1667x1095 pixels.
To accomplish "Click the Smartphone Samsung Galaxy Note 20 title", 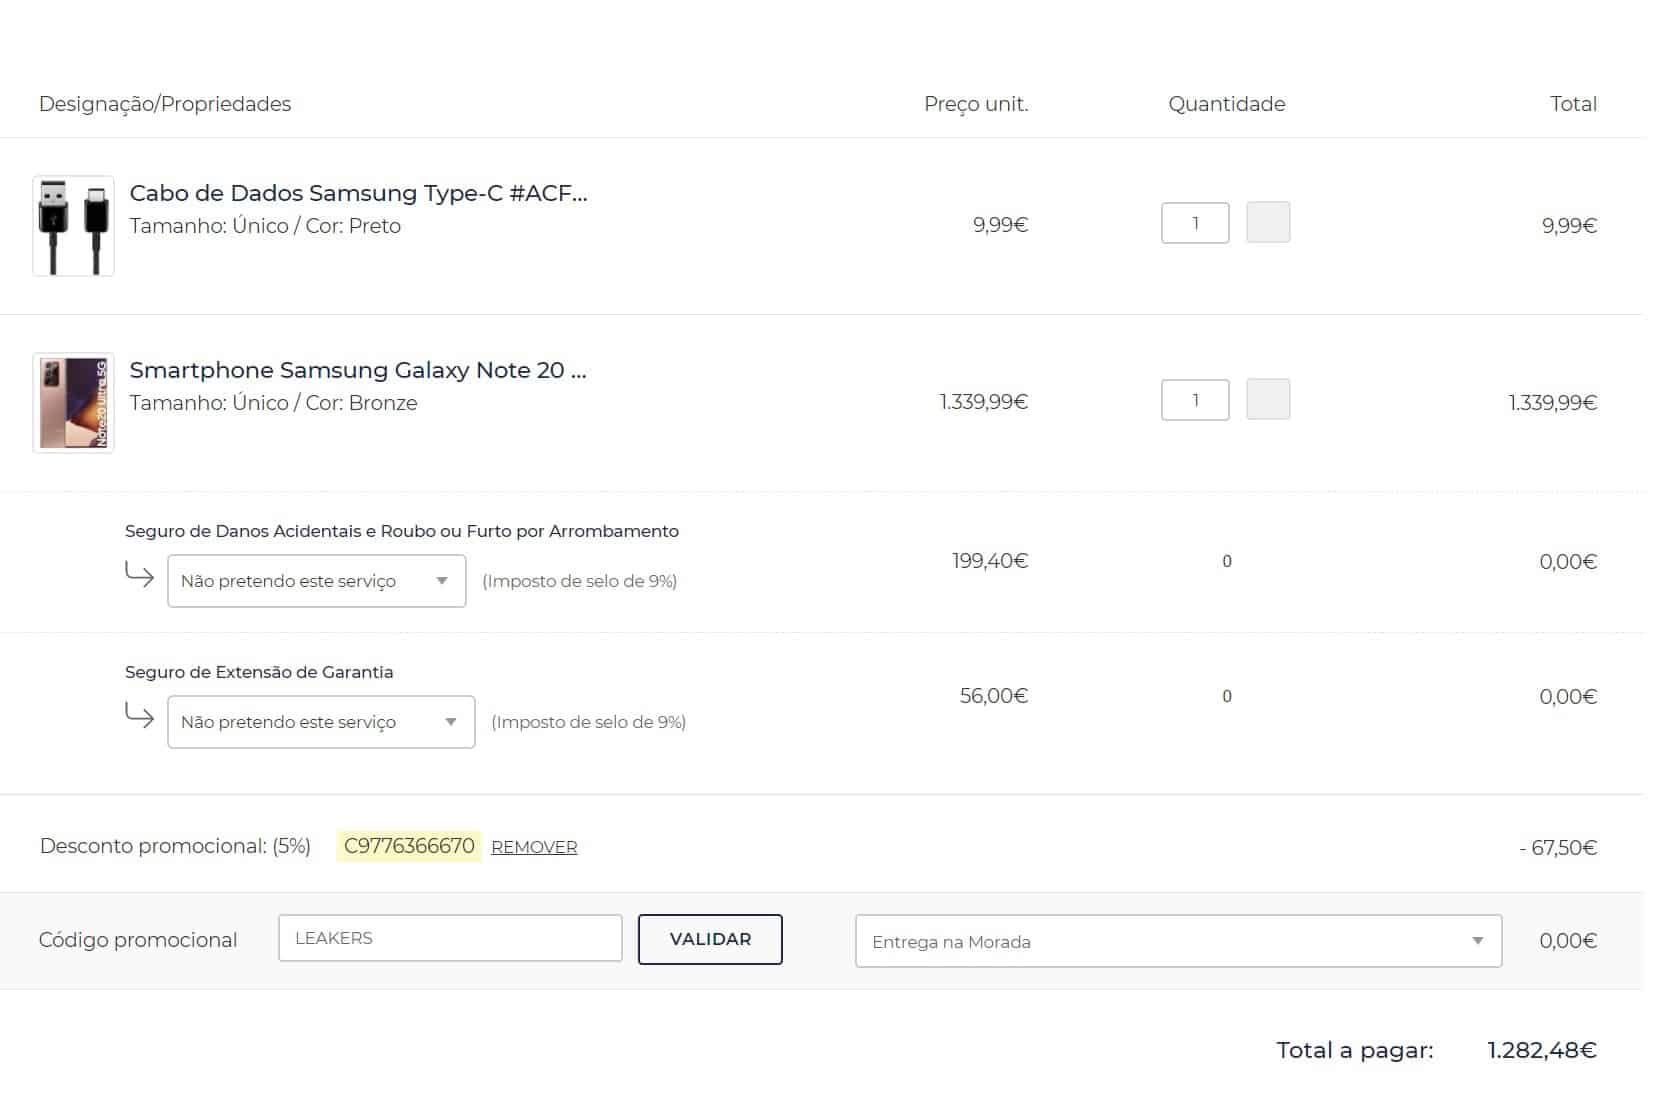I will coord(358,370).
